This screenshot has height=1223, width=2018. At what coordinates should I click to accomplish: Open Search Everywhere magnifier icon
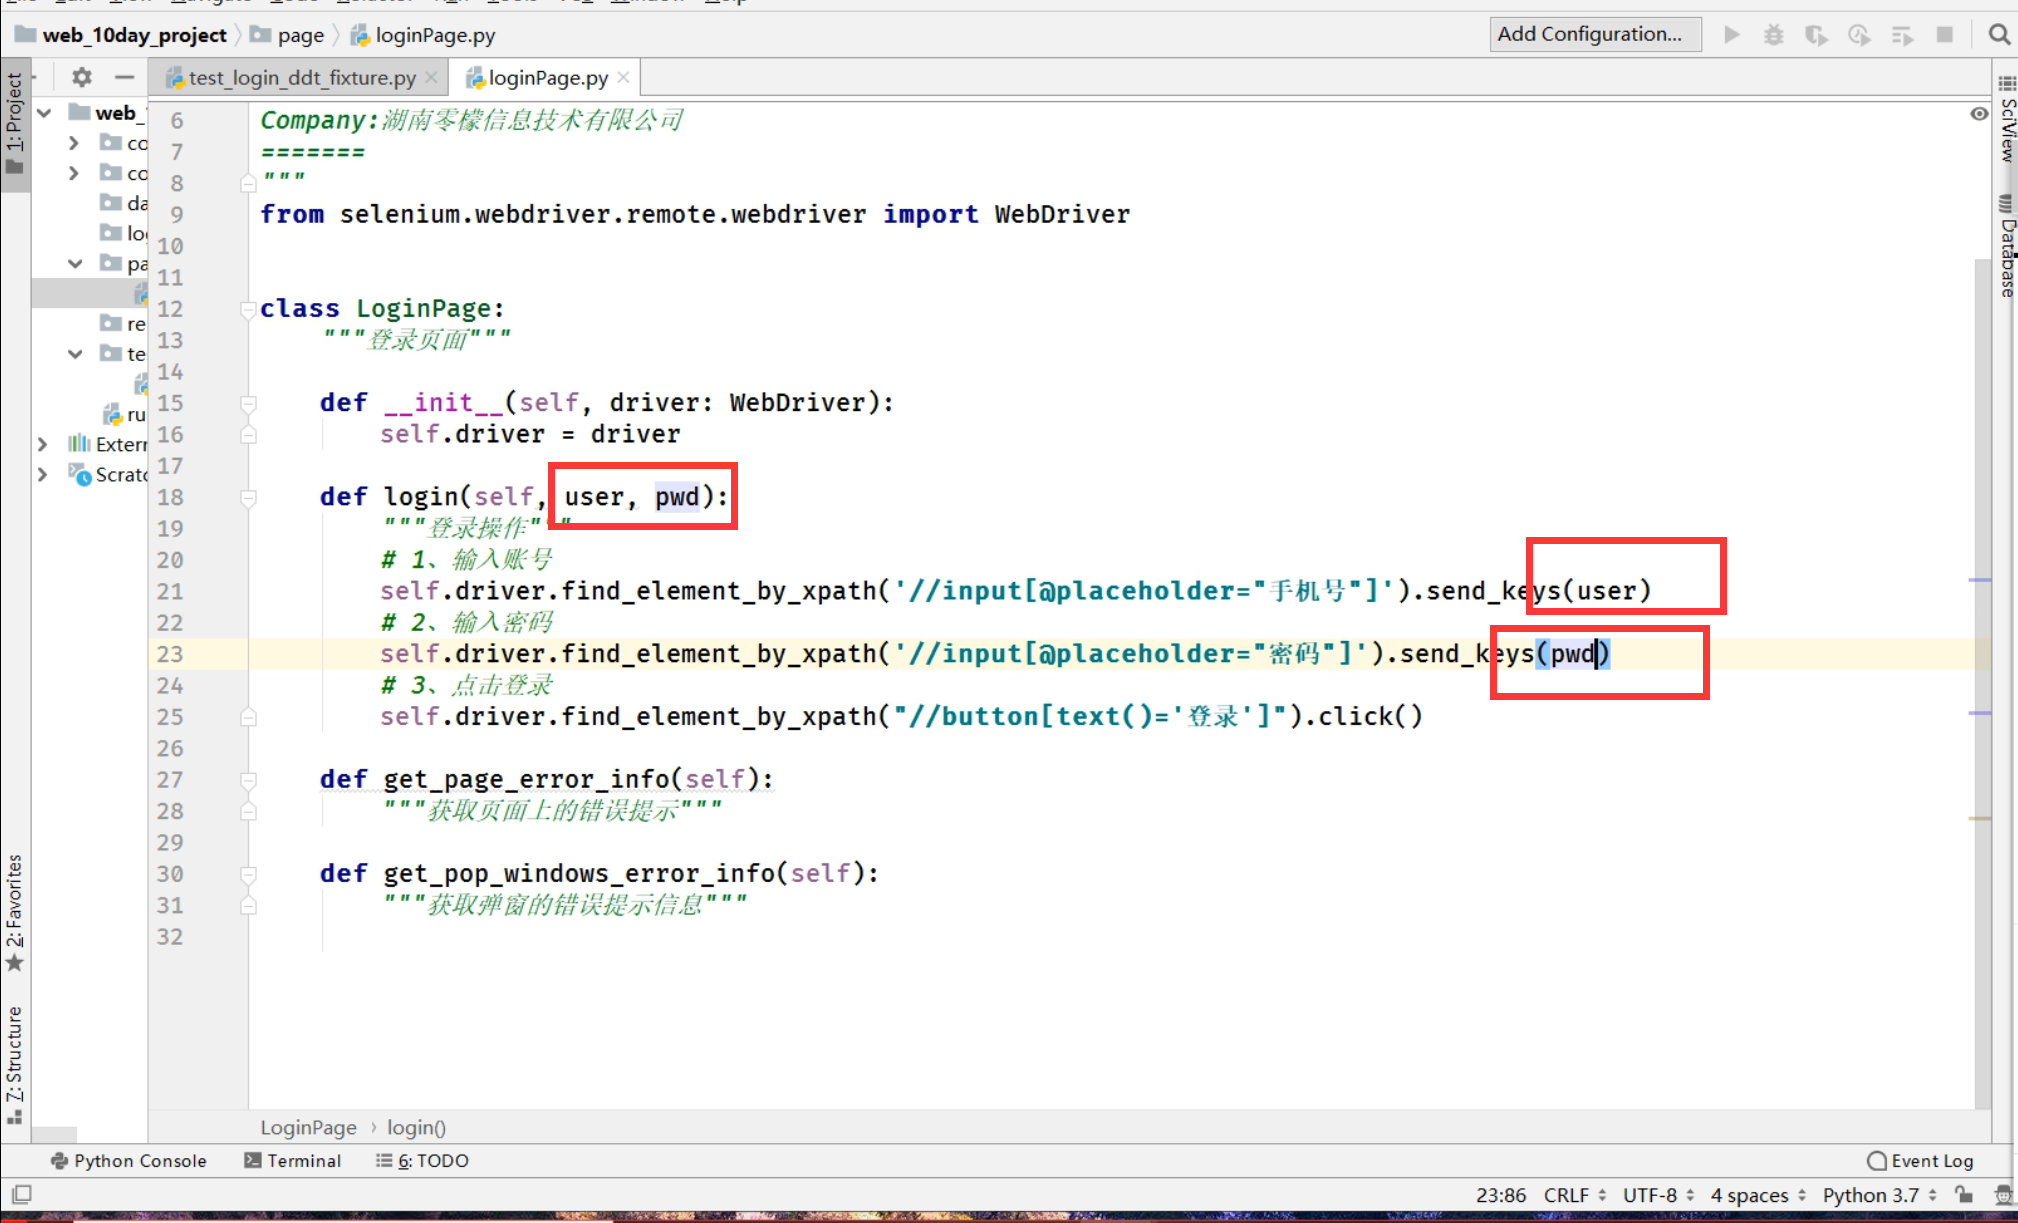tap(1998, 35)
